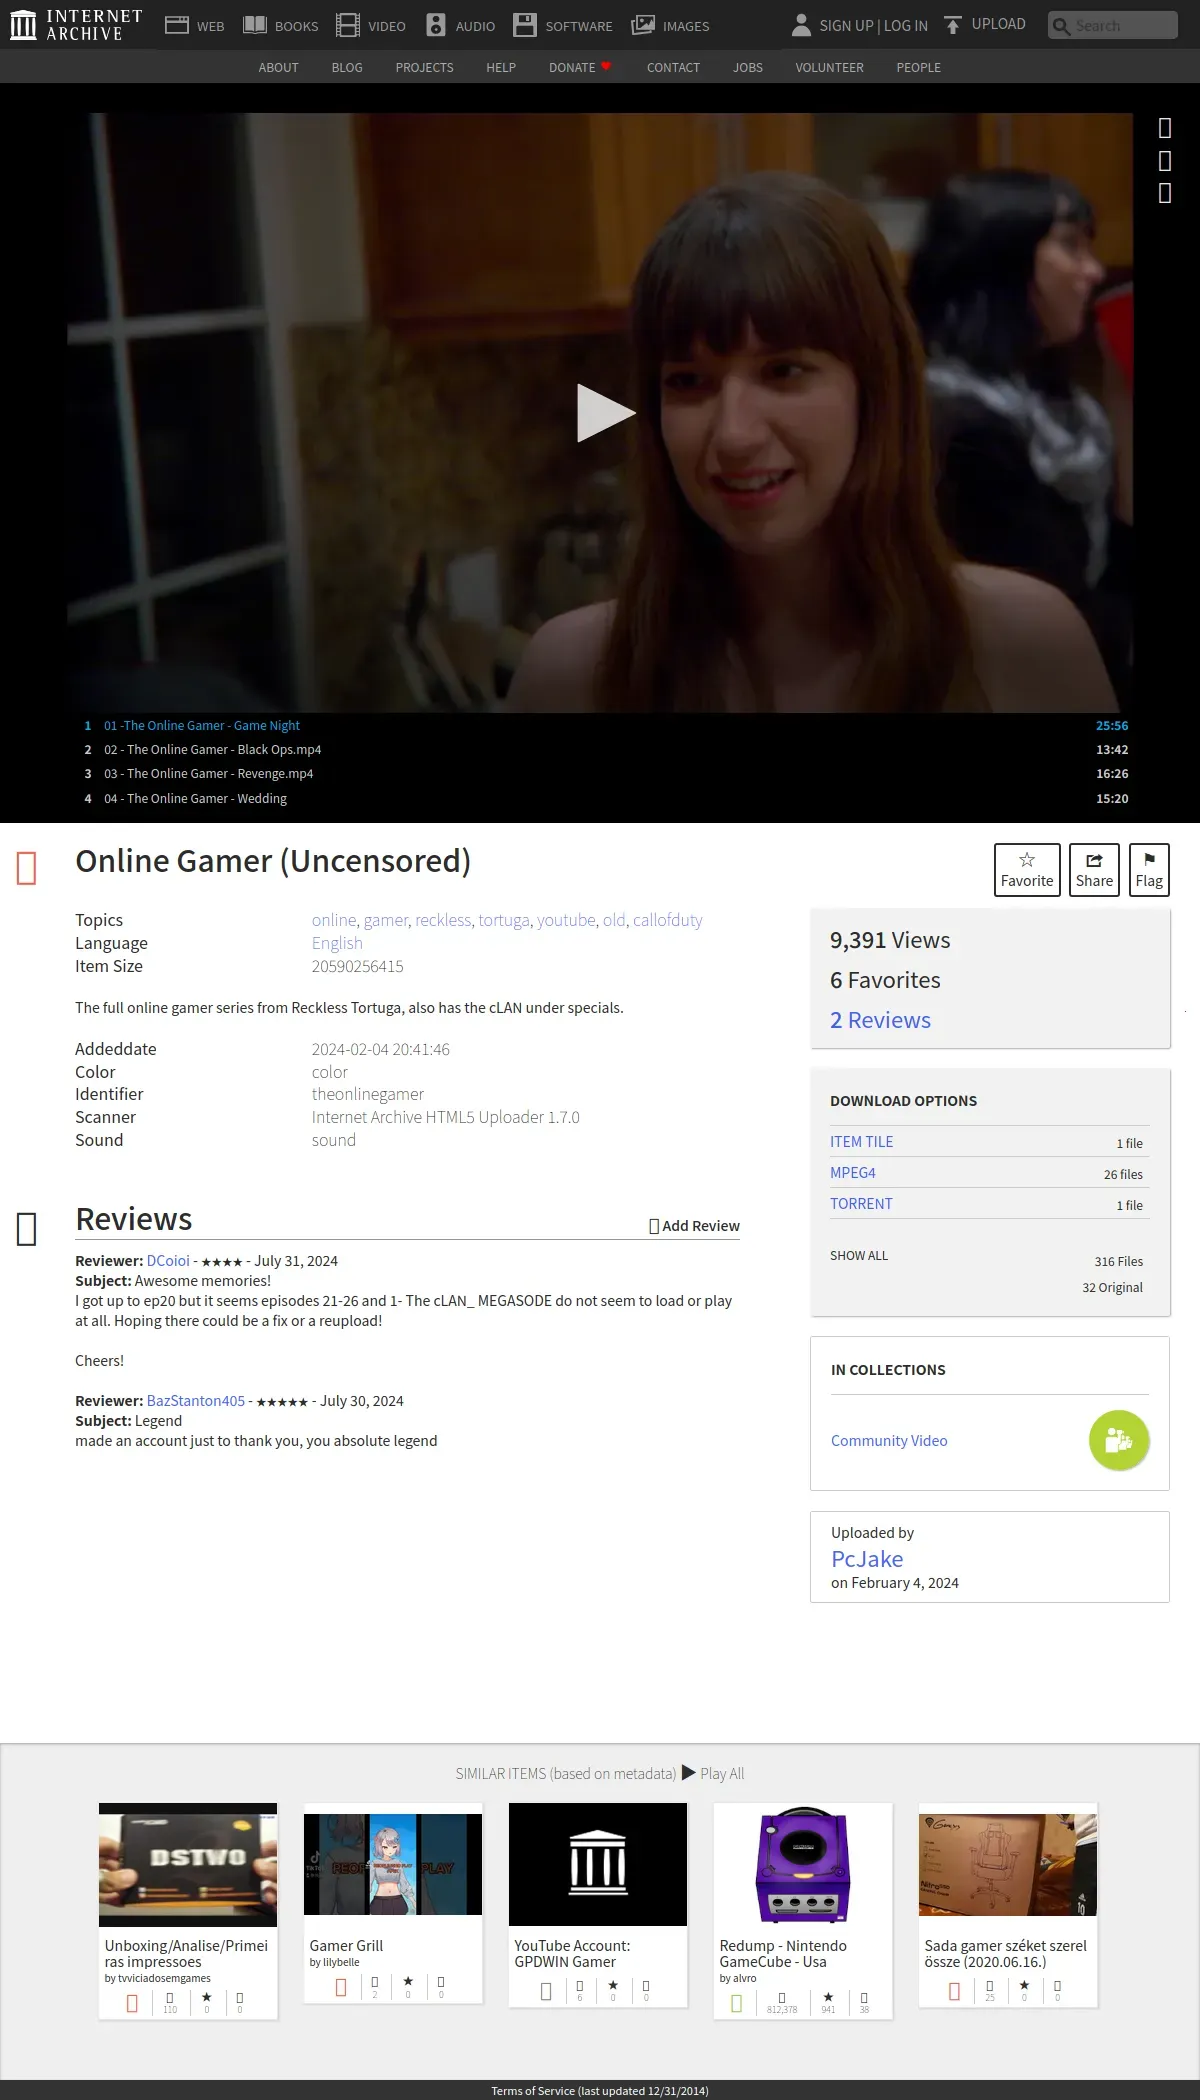Select playlist item Revenge.mp4

[606, 774]
